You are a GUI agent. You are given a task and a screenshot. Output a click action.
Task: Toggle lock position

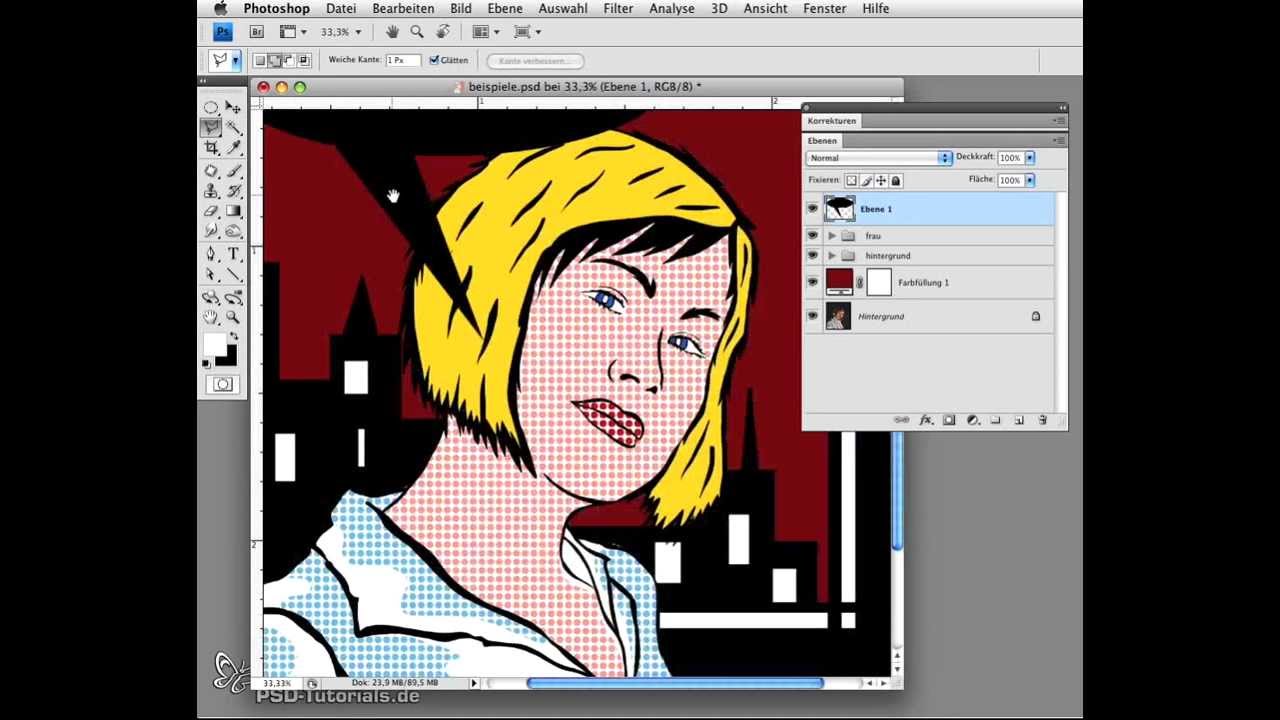[881, 181]
